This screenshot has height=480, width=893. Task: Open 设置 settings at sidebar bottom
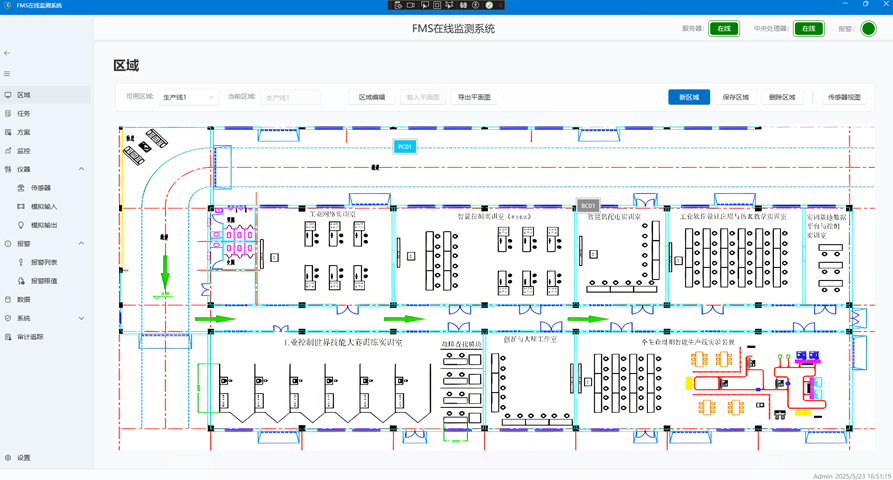point(23,458)
